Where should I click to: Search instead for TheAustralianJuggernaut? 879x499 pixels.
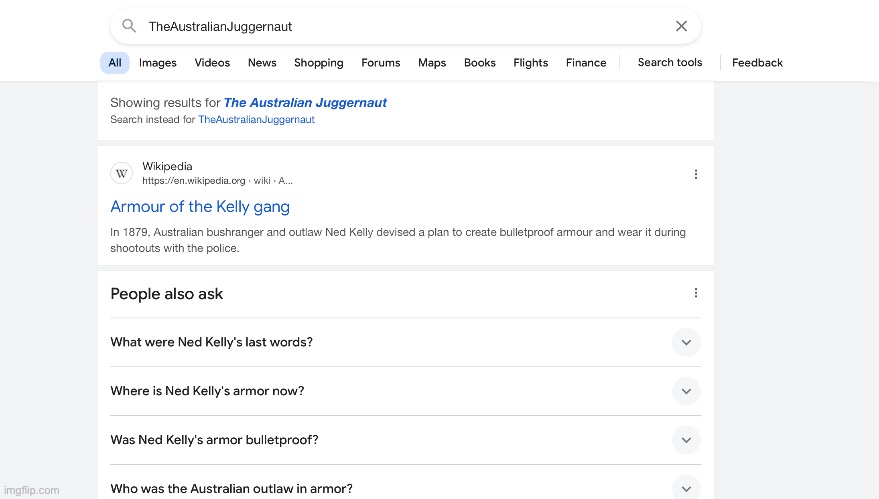[256, 120]
